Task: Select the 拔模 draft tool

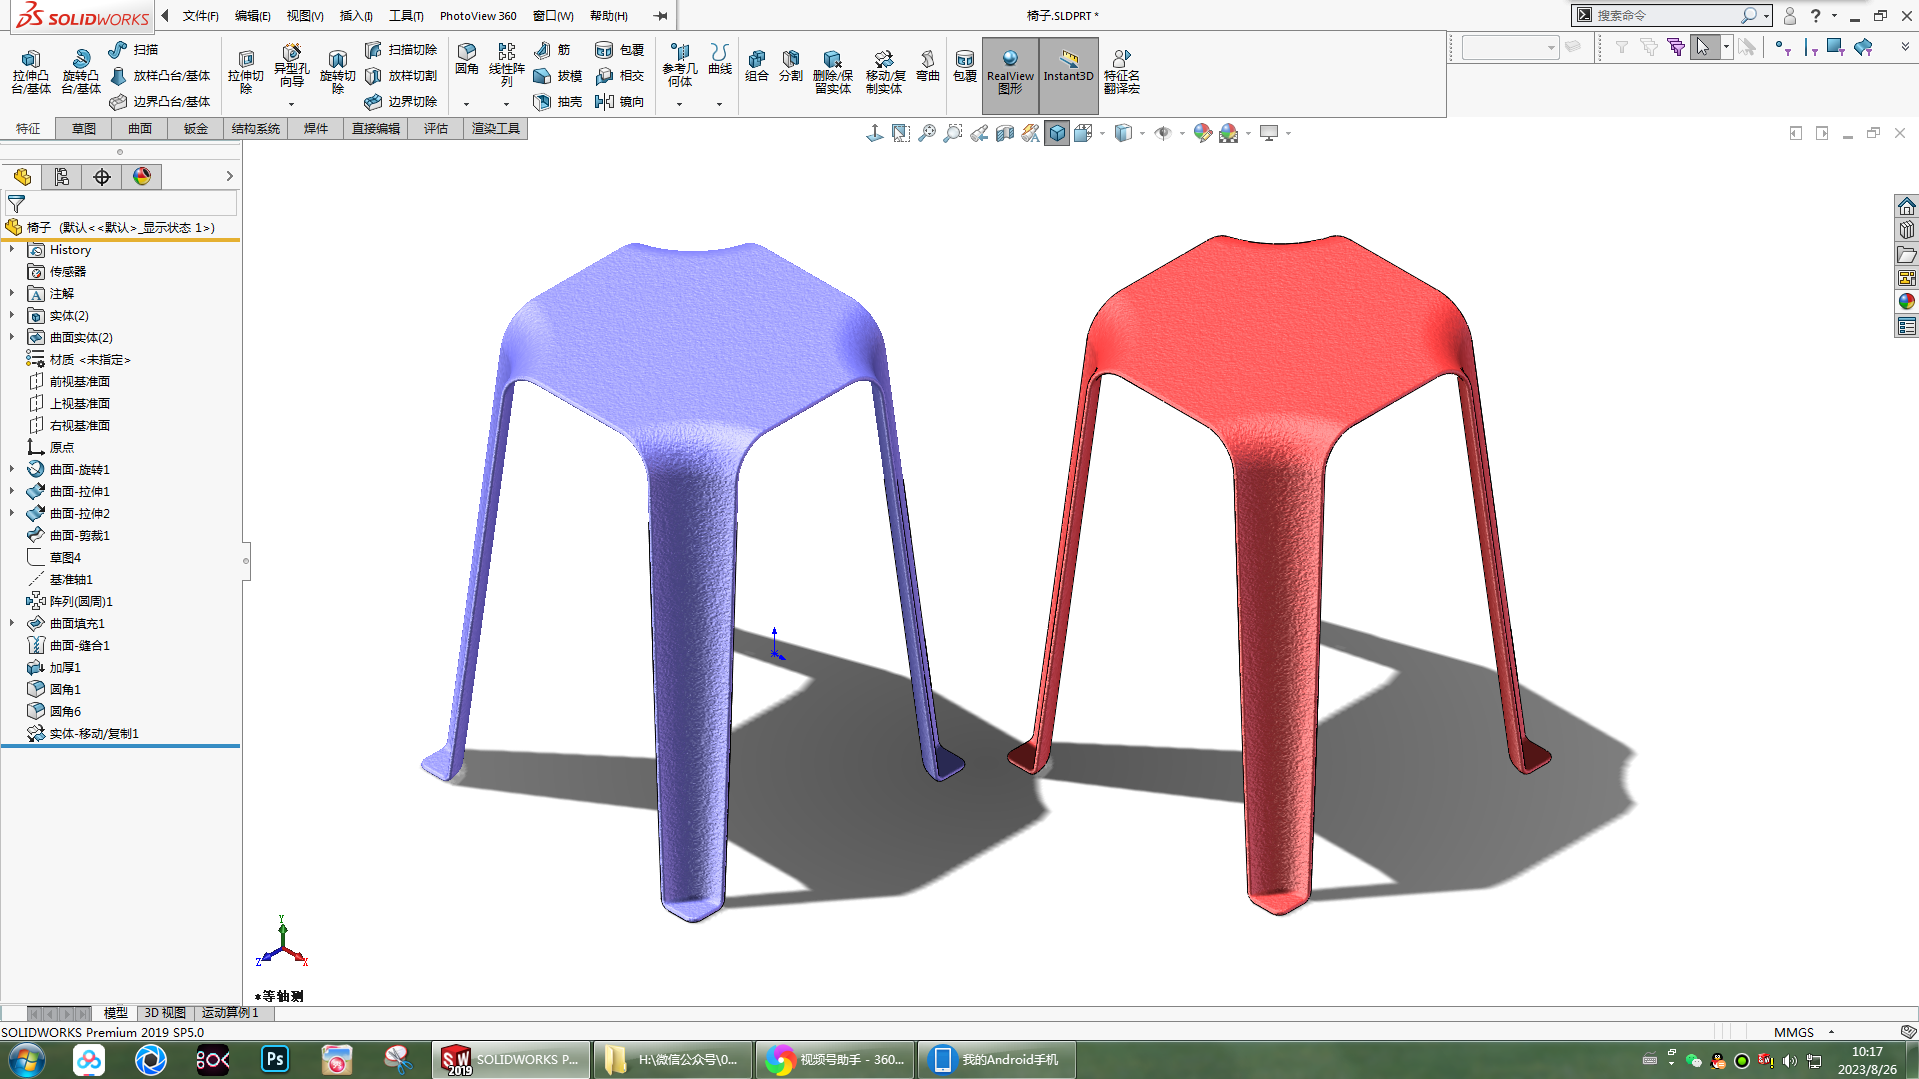Action: point(558,76)
